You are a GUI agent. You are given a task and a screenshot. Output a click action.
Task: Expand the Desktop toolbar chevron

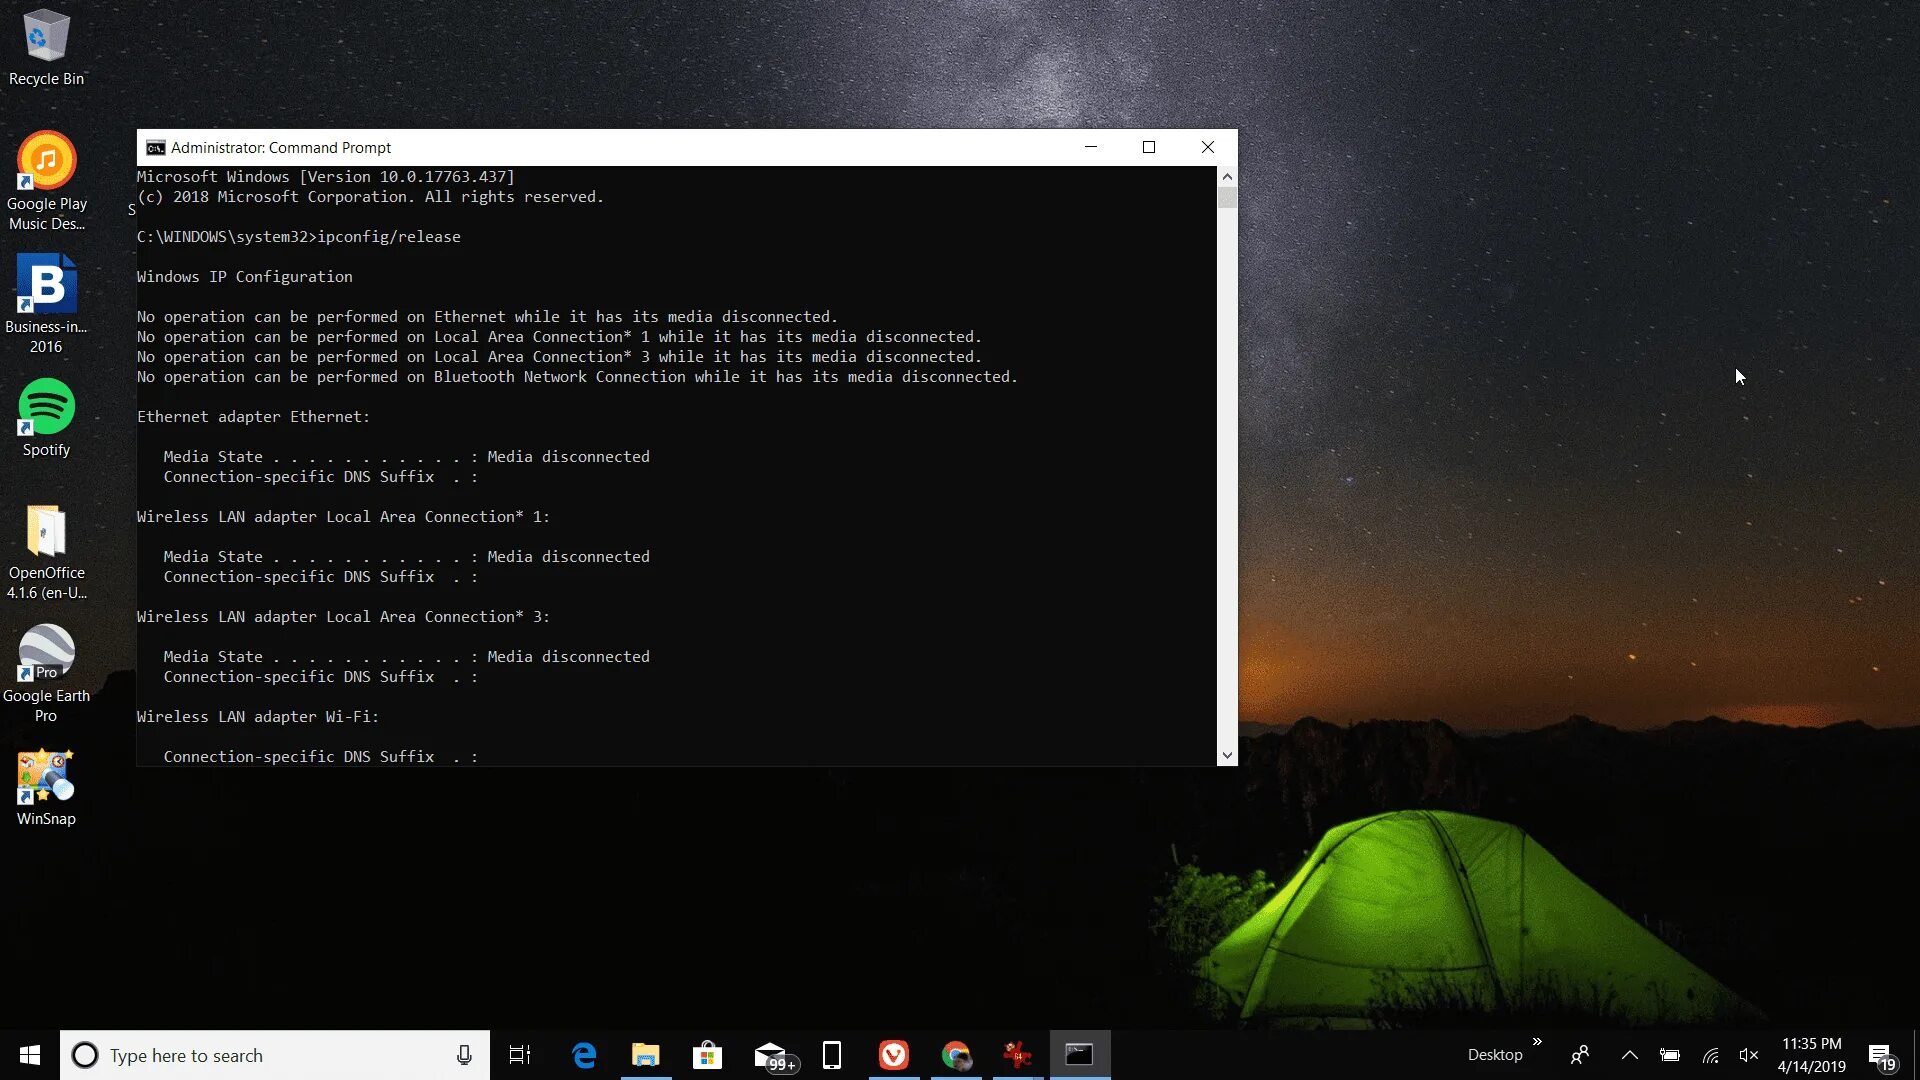click(1537, 1042)
